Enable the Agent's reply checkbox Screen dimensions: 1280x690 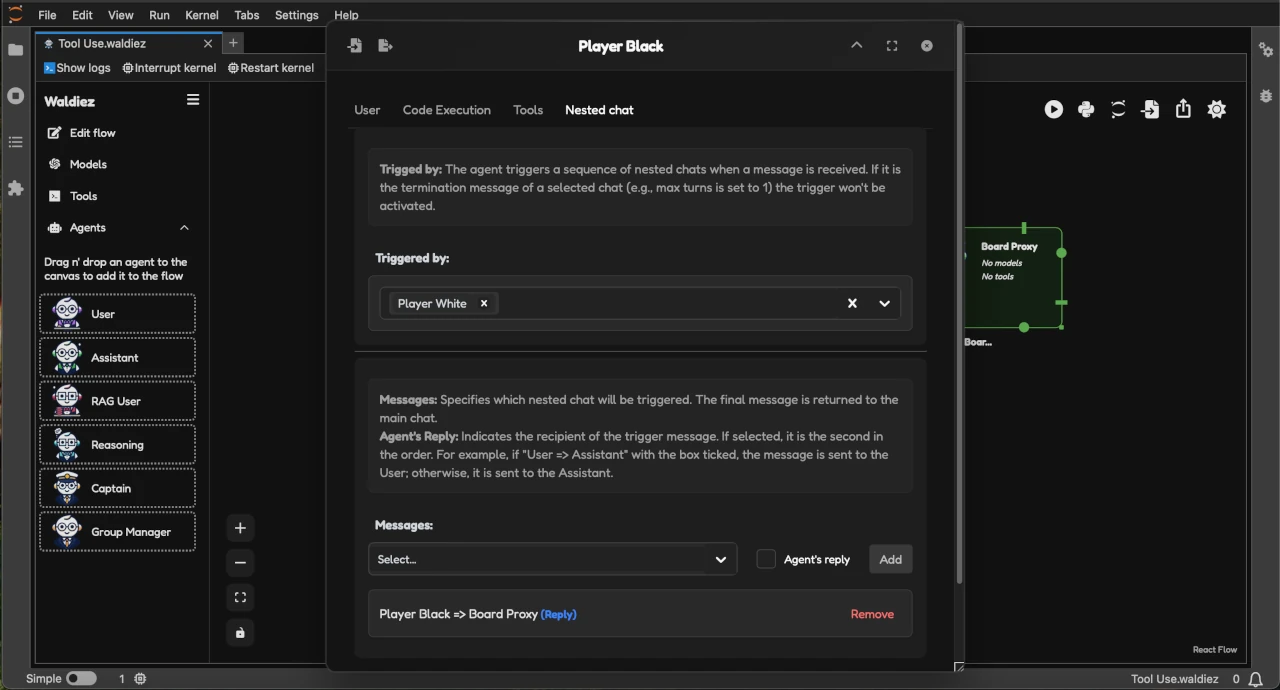click(x=766, y=559)
